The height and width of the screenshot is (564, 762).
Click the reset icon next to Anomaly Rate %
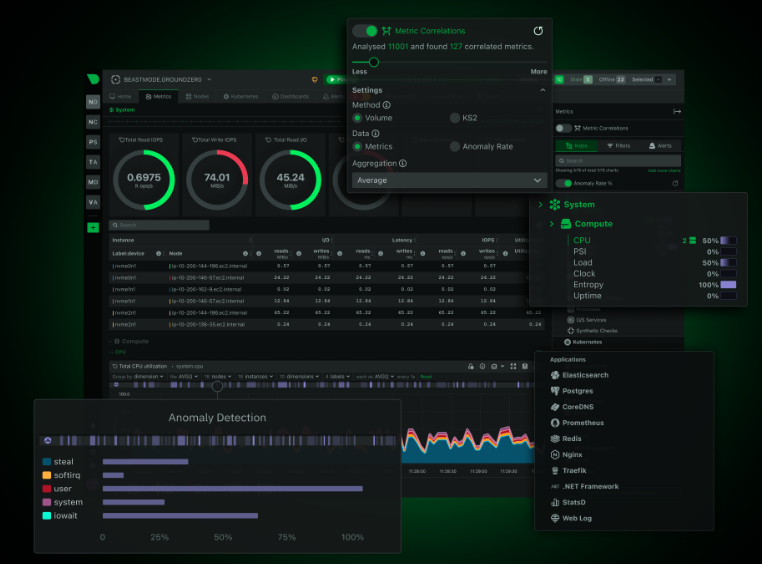click(x=675, y=183)
